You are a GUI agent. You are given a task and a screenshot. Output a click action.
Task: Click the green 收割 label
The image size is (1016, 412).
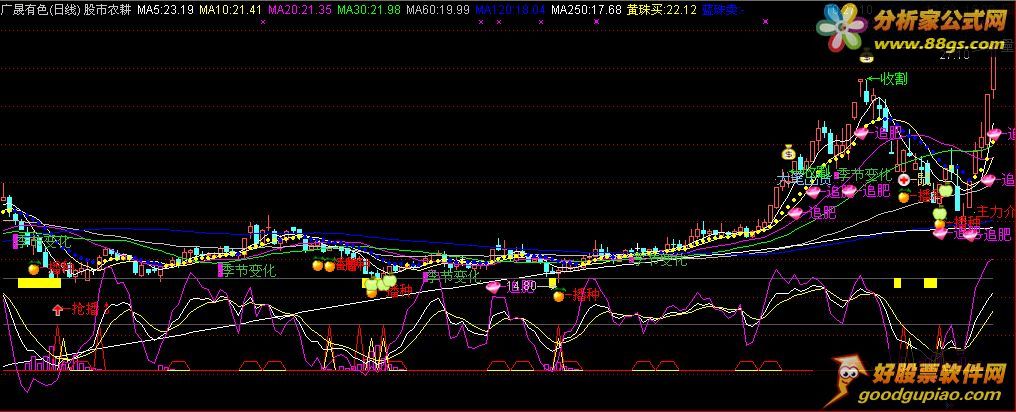click(892, 79)
